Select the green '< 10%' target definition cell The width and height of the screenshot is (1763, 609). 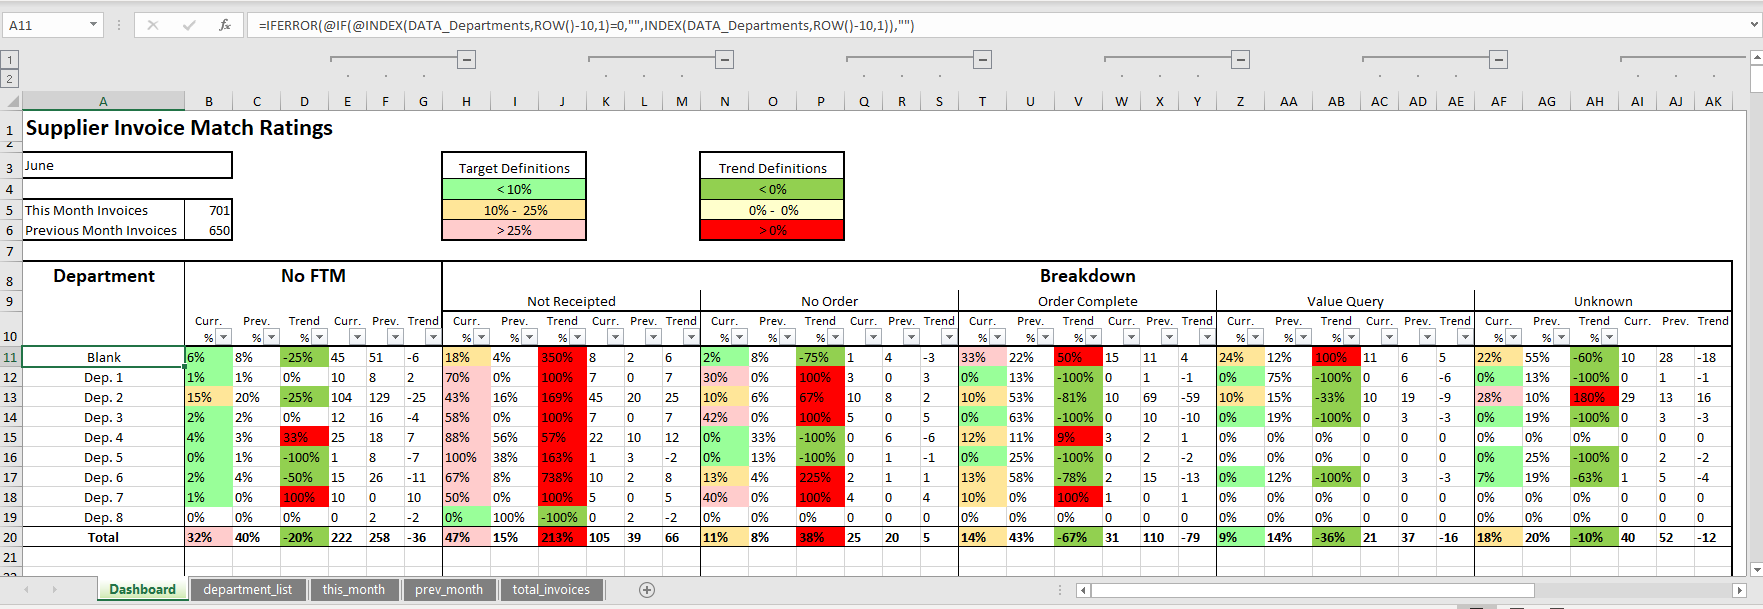coord(514,189)
